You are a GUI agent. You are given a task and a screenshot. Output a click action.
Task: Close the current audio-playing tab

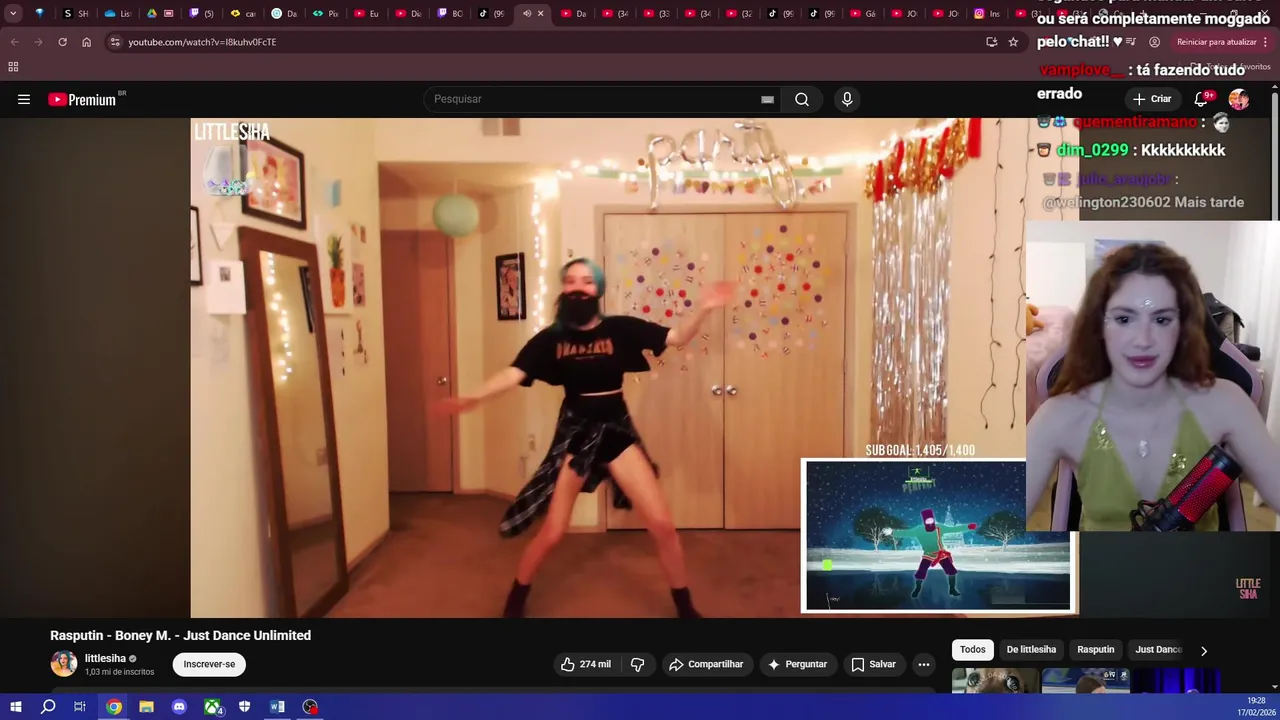[541, 14]
